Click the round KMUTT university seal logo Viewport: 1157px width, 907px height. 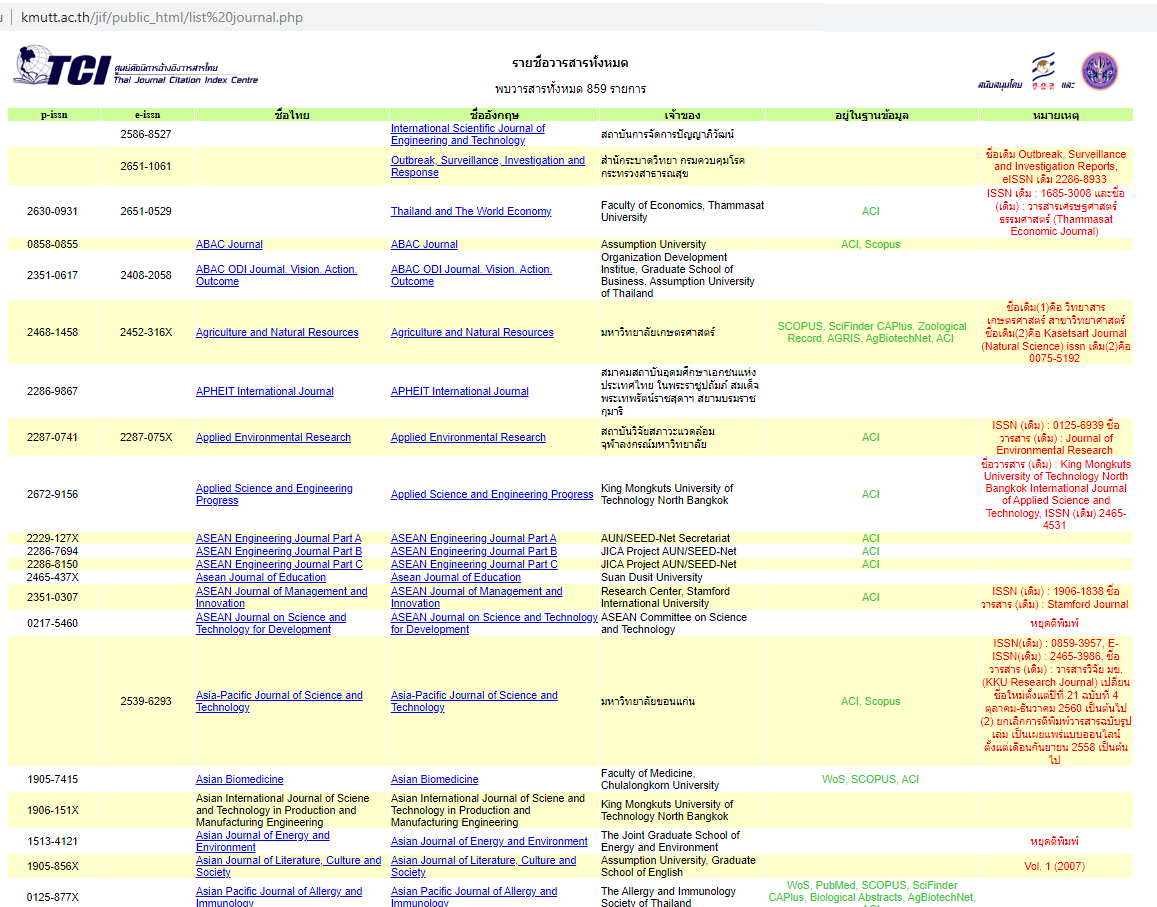click(1100, 71)
